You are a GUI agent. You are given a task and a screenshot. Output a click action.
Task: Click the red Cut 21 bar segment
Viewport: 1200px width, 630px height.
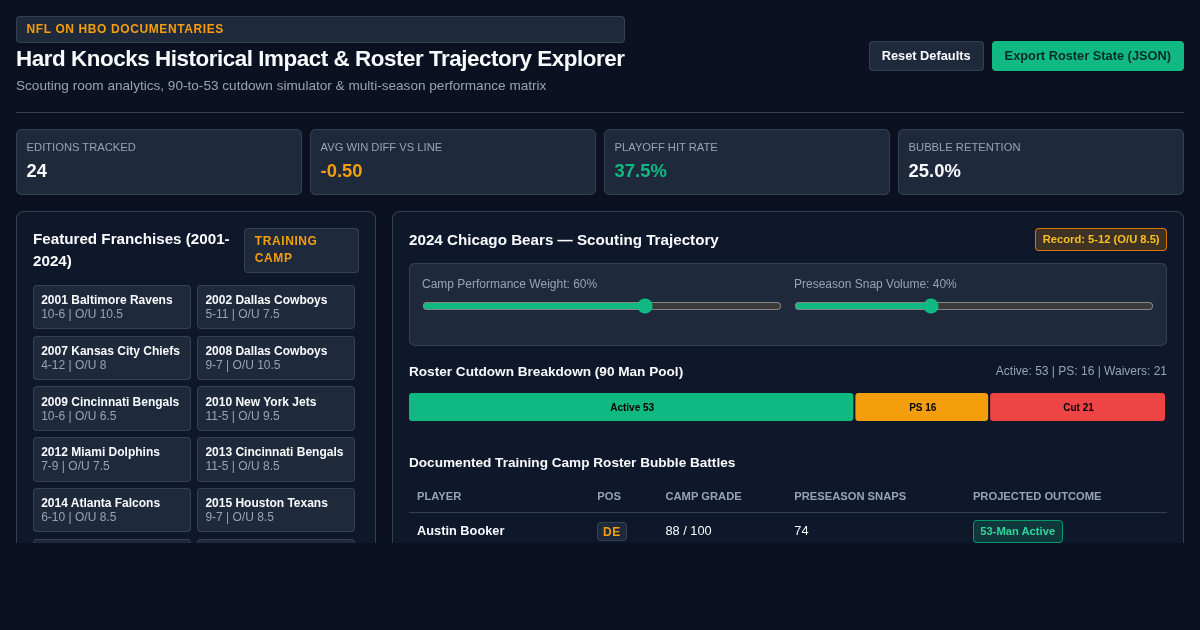pos(1078,407)
